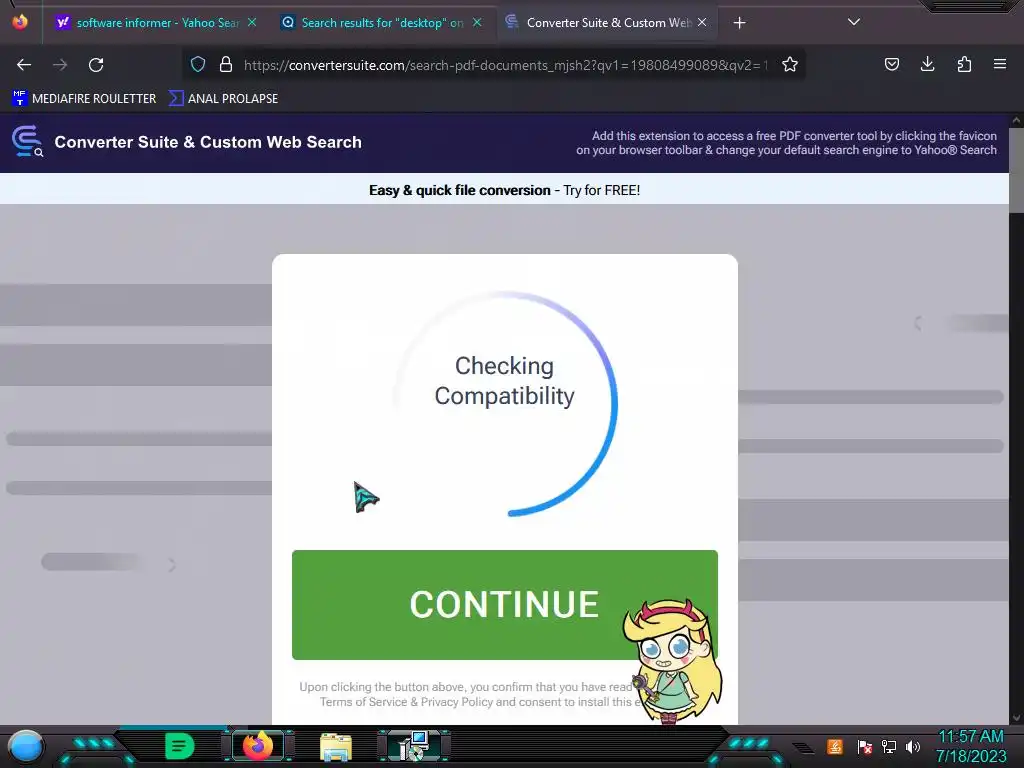Switch to Search results for desktop tab
The image size is (1024, 768).
(382, 23)
